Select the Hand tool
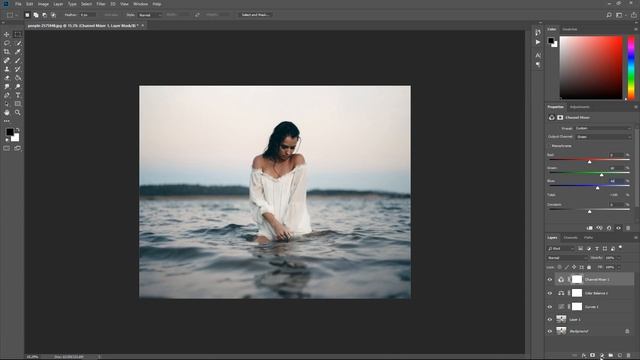This screenshot has width=640, height=360. (7, 112)
